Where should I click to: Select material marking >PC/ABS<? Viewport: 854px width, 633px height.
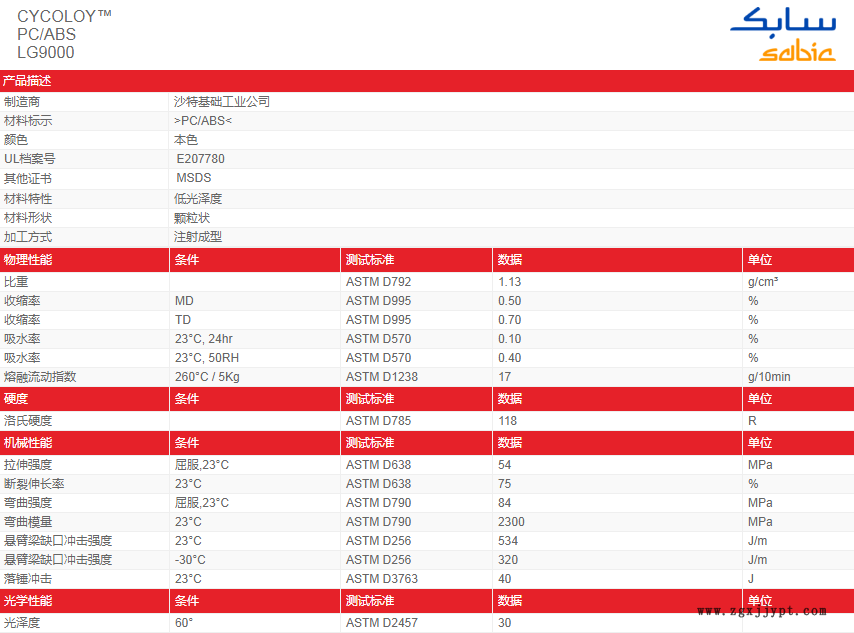click(203, 121)
